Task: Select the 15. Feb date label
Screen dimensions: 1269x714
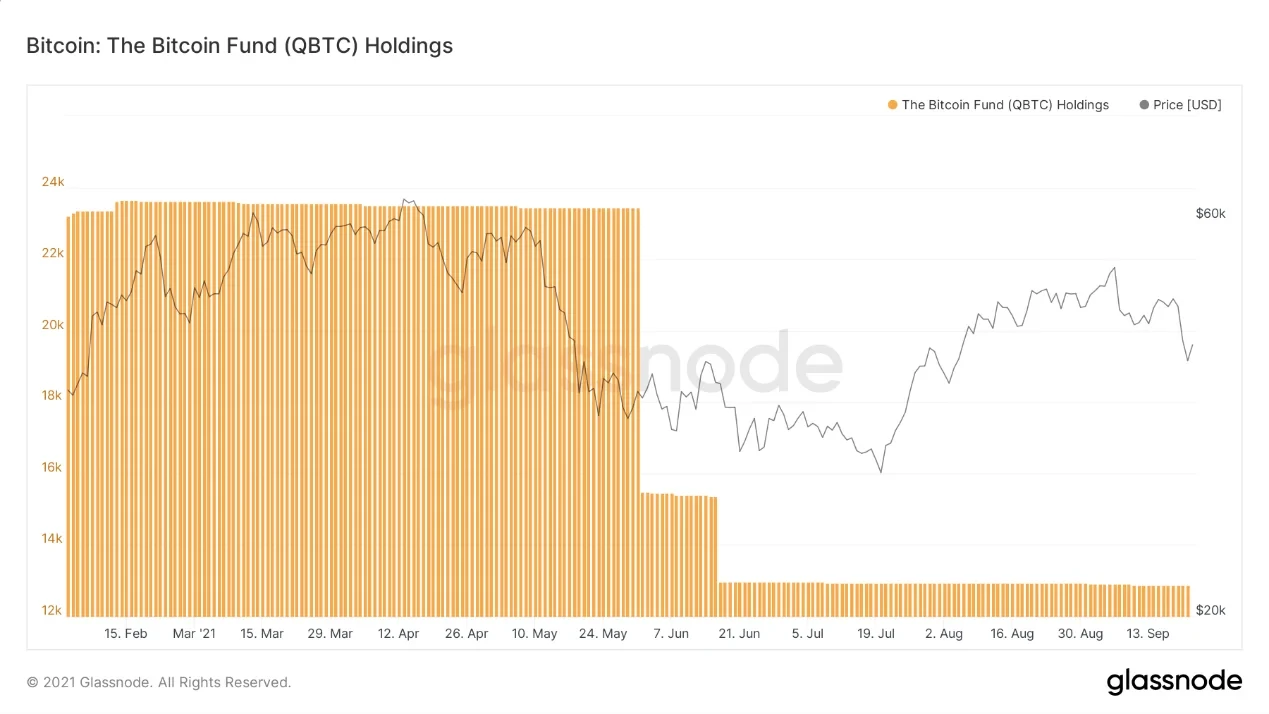Action: (125, 634)
